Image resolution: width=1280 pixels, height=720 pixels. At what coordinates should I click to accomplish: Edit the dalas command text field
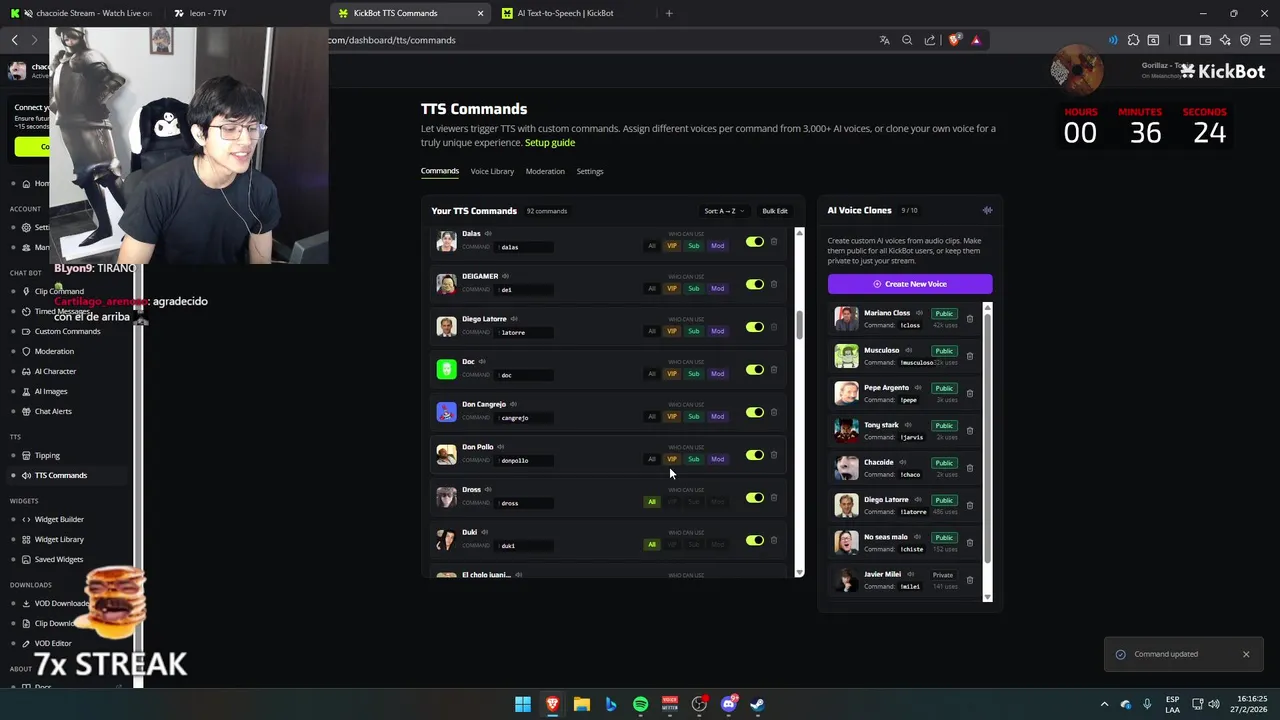click(x=525, y=247)
